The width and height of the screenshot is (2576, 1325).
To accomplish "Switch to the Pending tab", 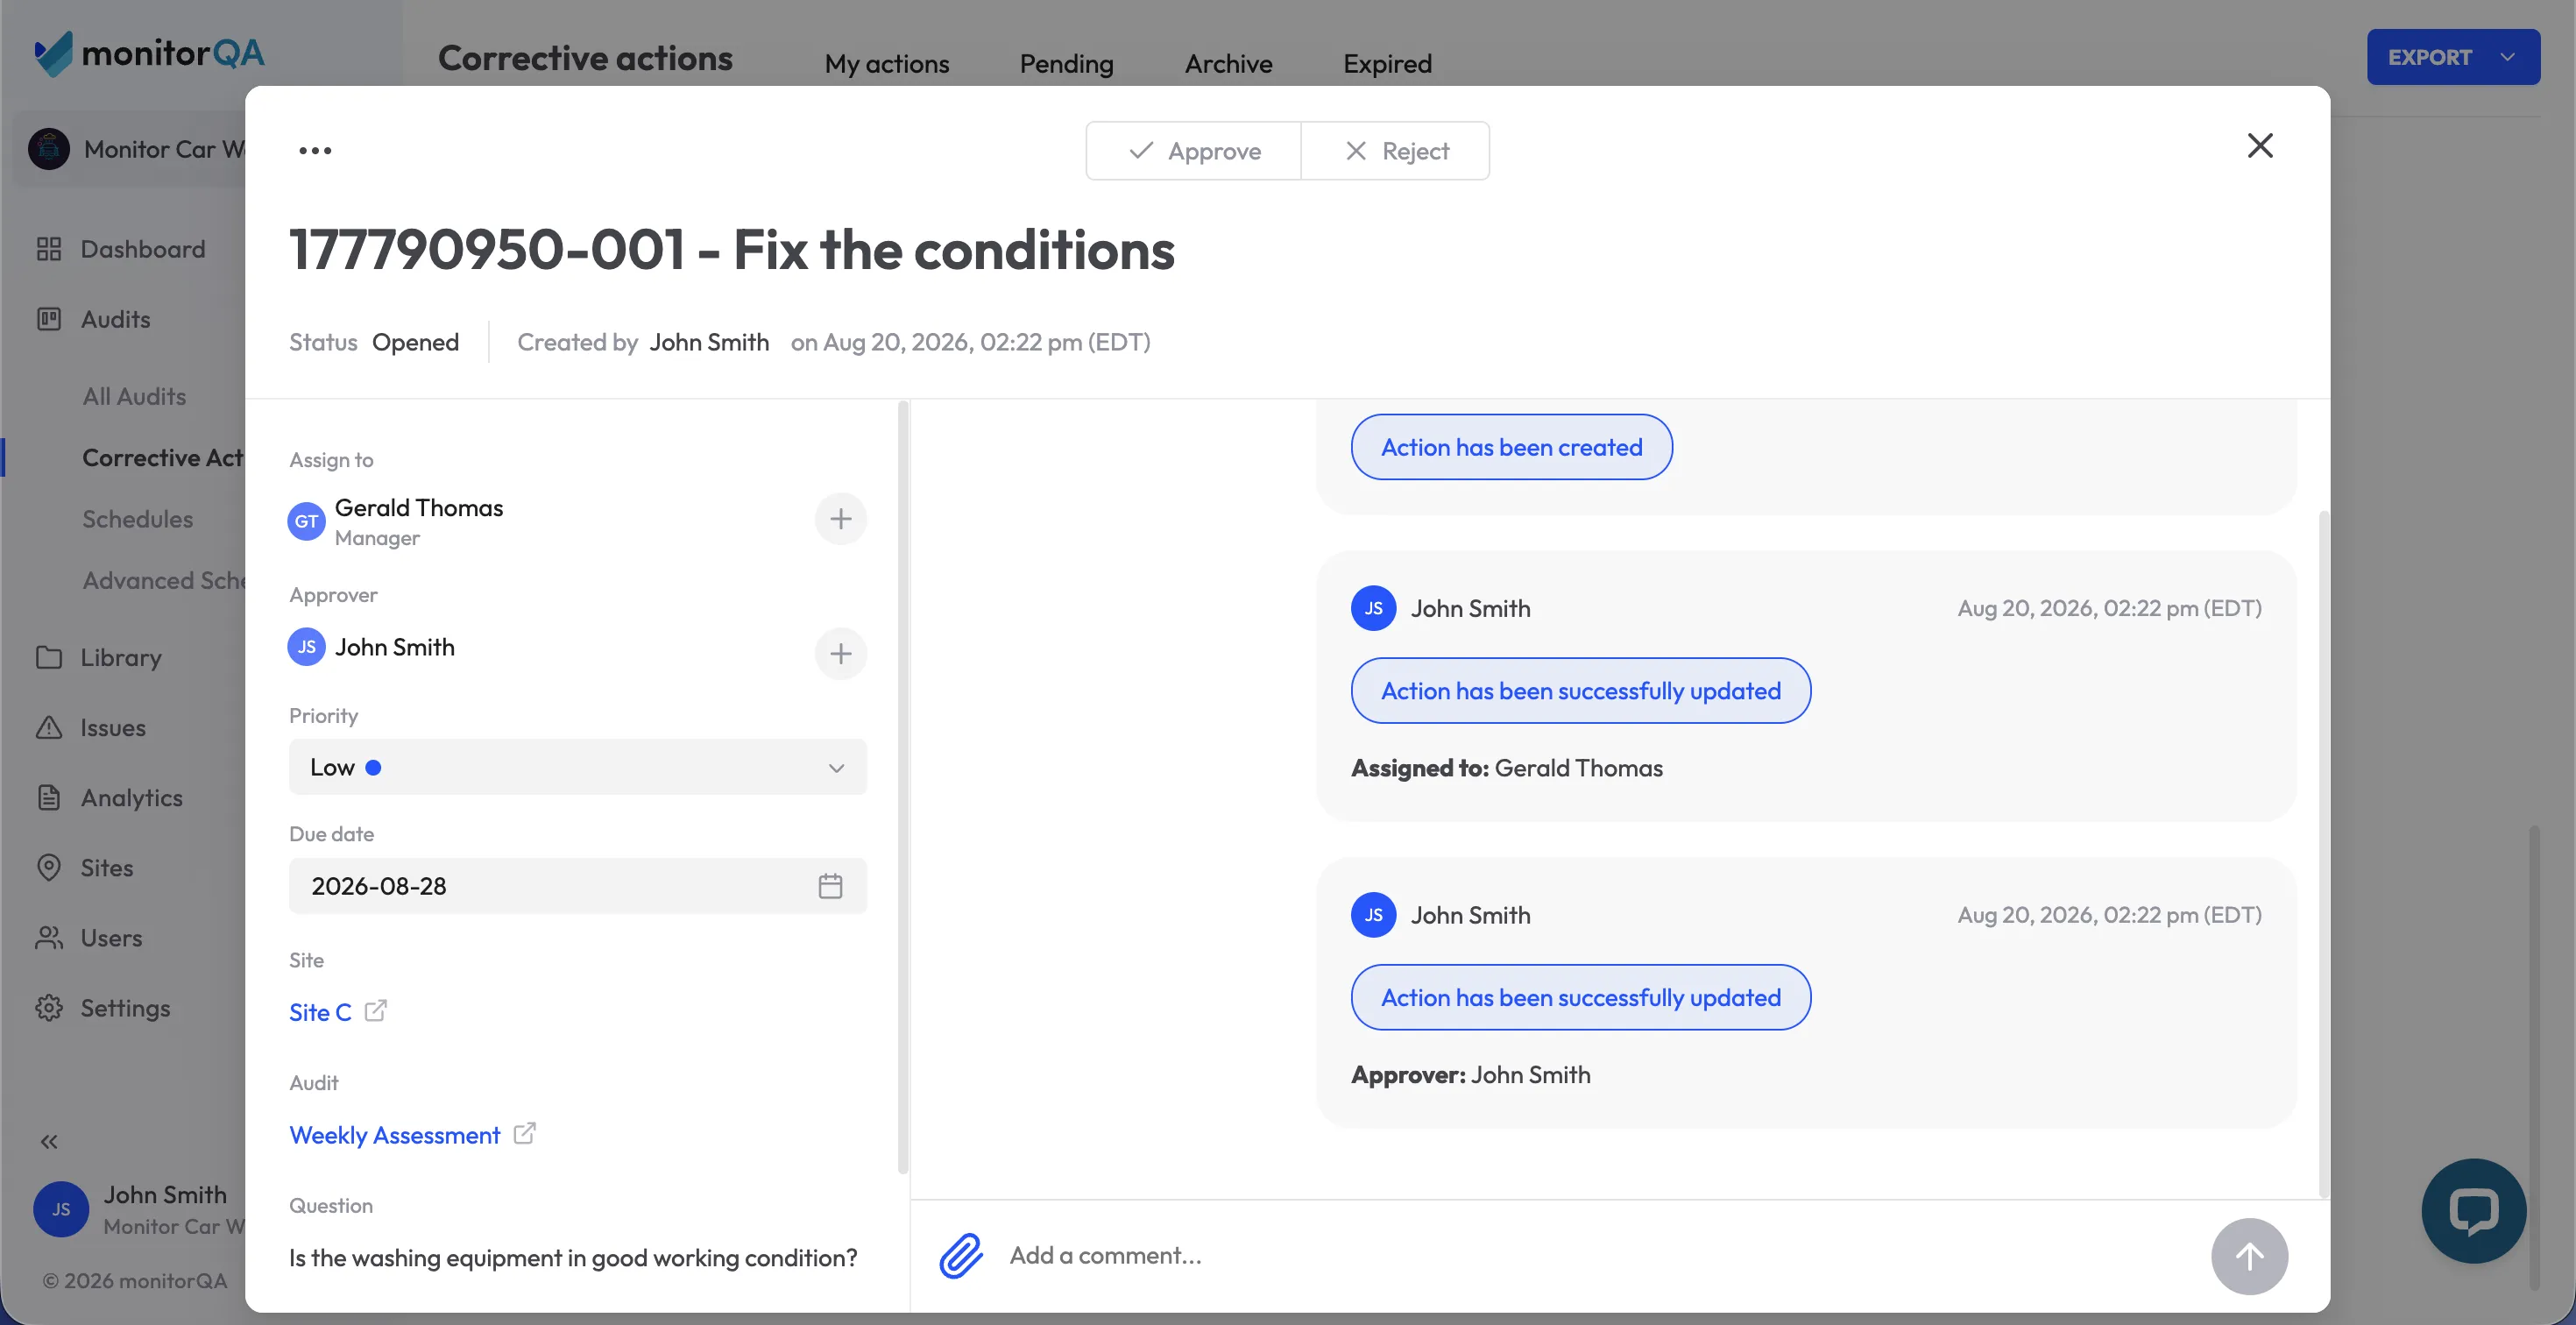I will coord(1066,63).
